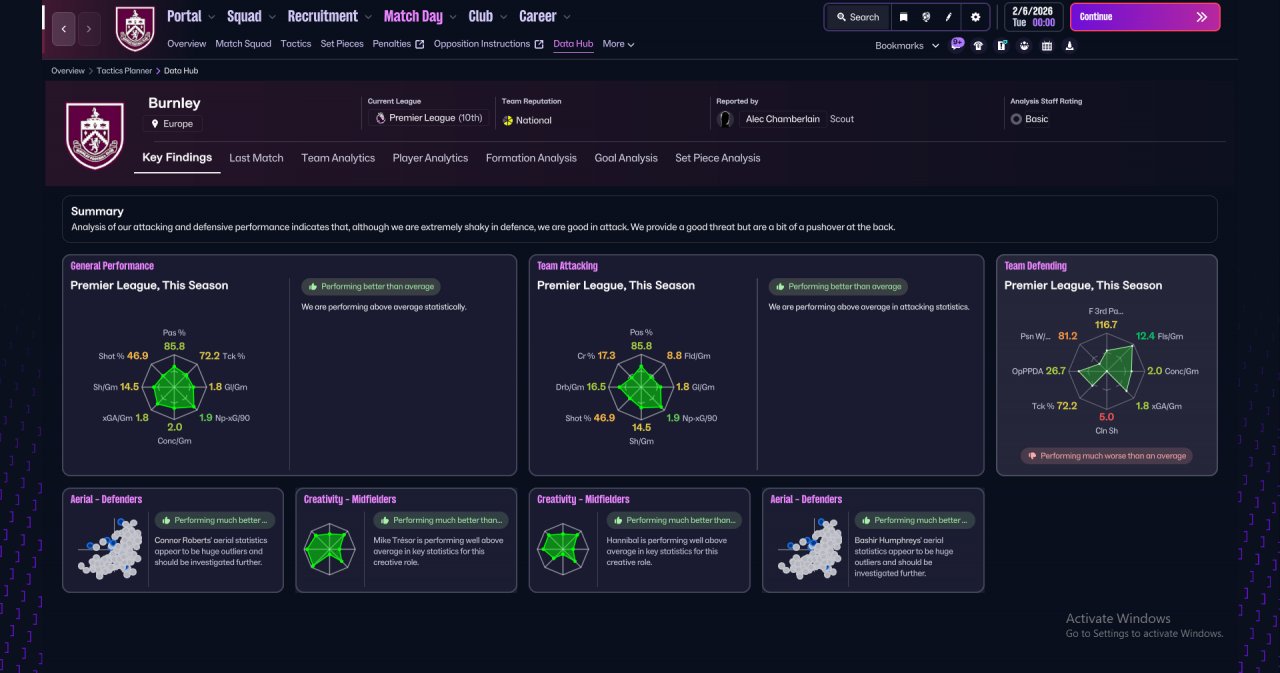Click the Europe location tag
Screen dimensions: 1280x673
[172, 124]
